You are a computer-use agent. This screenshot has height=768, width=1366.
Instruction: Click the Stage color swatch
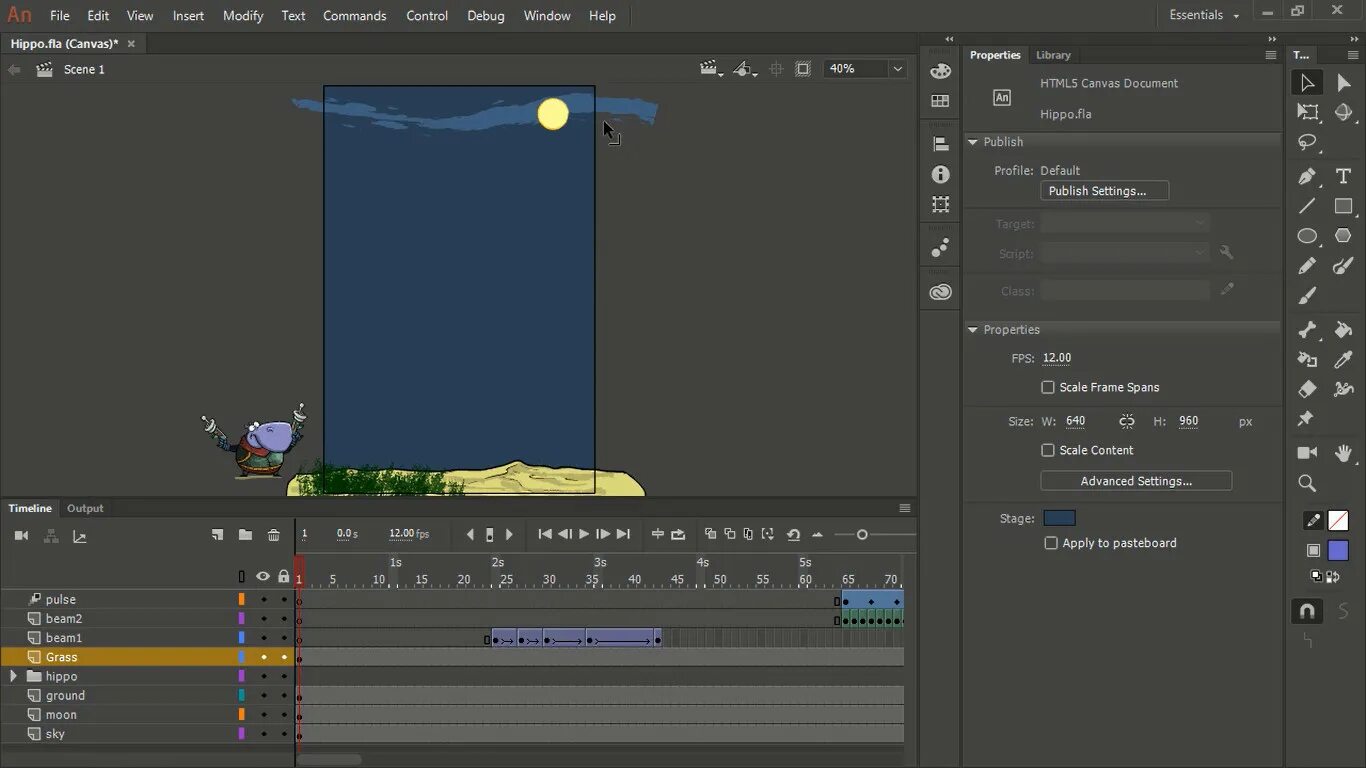1059,518
